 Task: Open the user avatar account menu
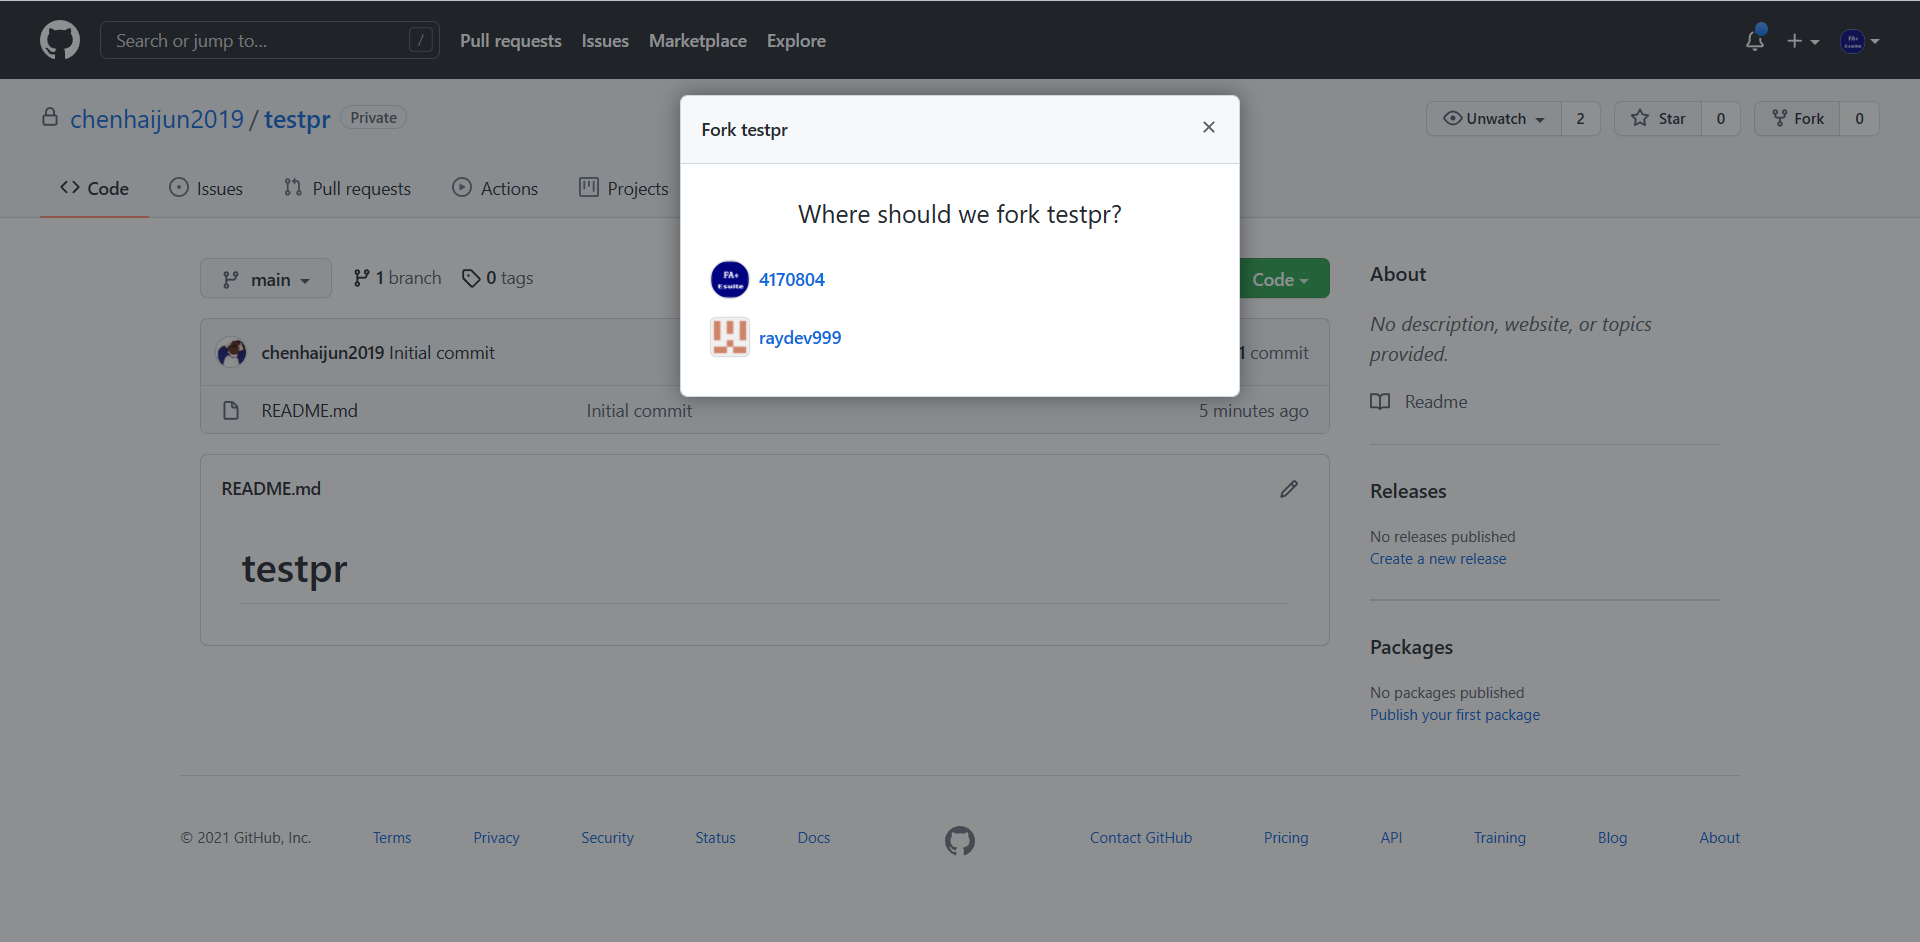(x=1860, y=41)
